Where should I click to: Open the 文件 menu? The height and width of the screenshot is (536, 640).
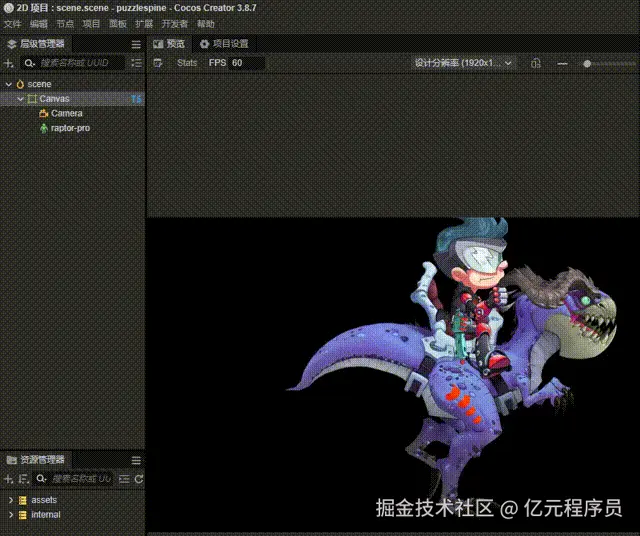coord(12,24)
